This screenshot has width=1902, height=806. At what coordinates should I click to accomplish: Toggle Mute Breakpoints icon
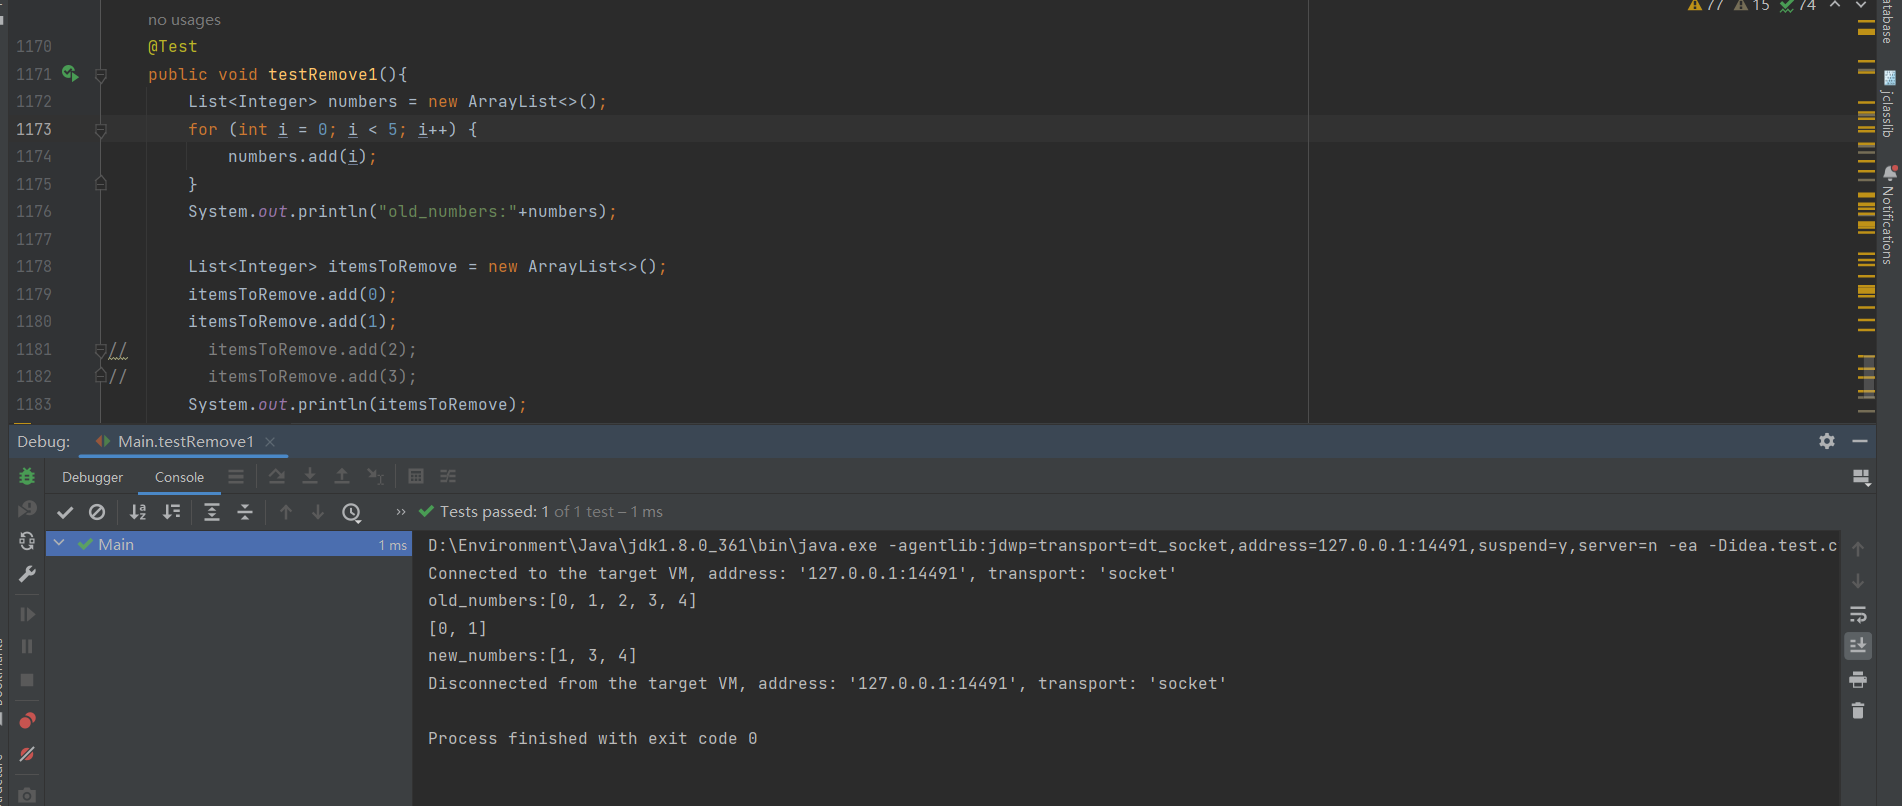click(27, 754)
